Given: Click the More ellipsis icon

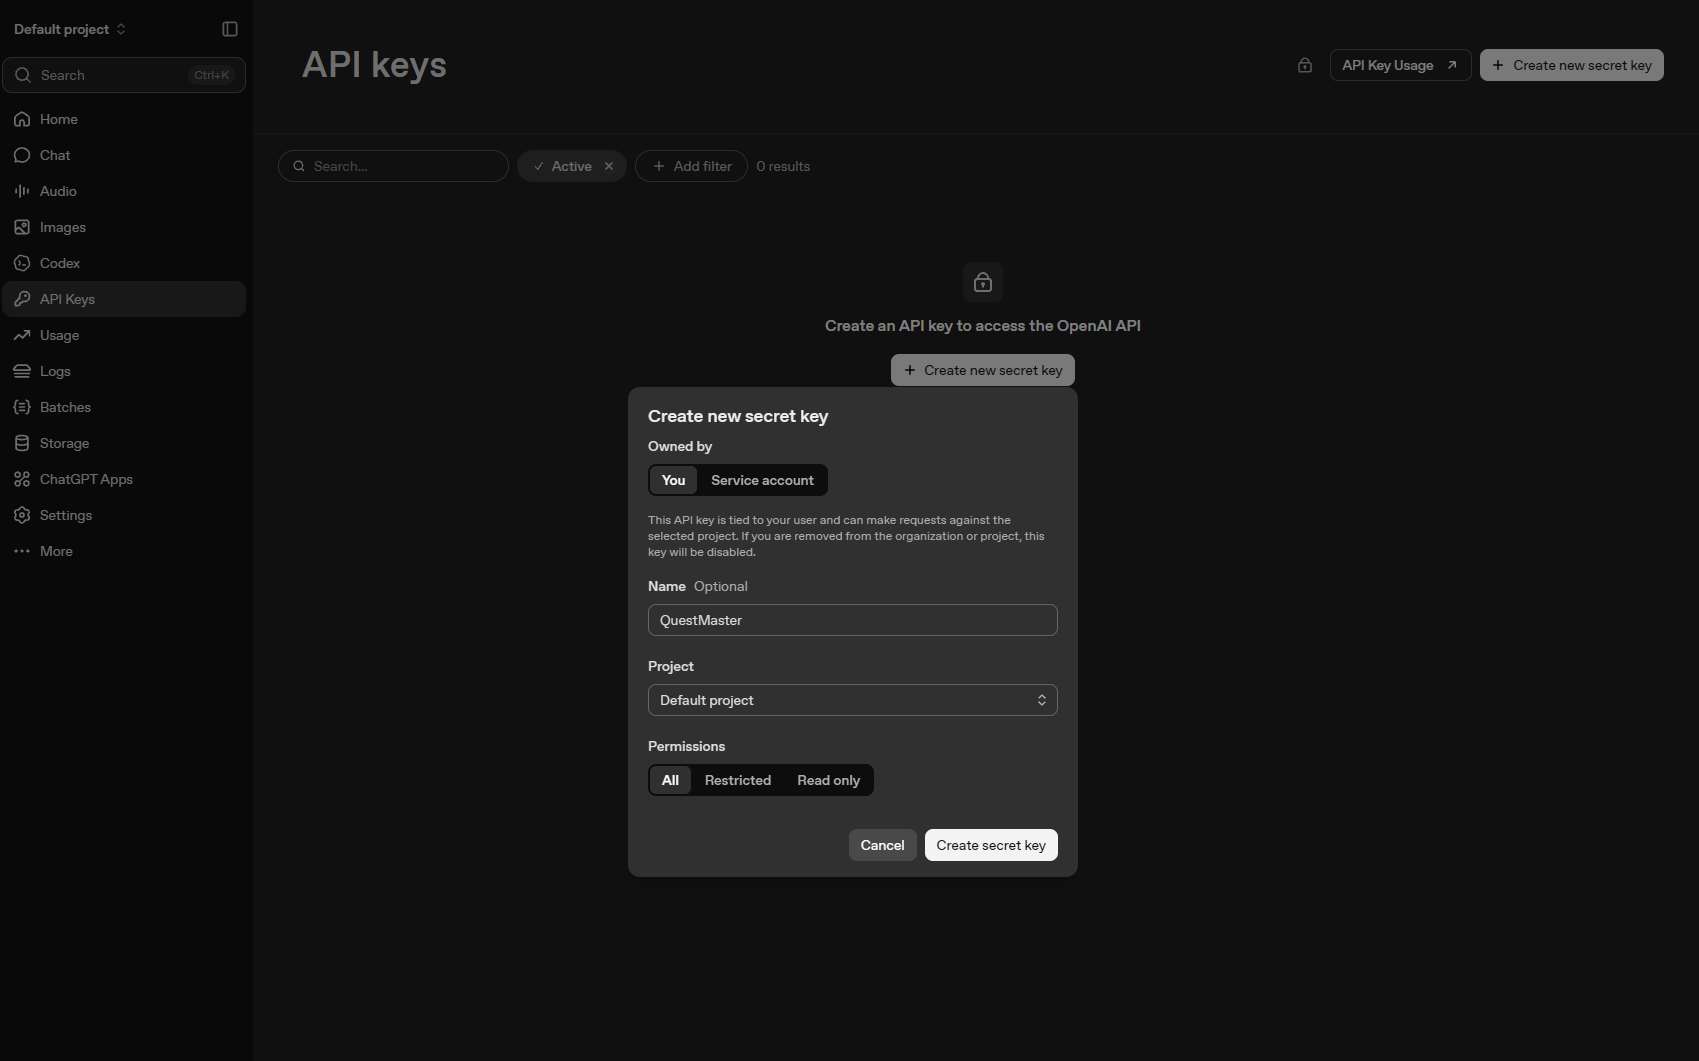Looking at the screenshot, I should coord(22,551).
